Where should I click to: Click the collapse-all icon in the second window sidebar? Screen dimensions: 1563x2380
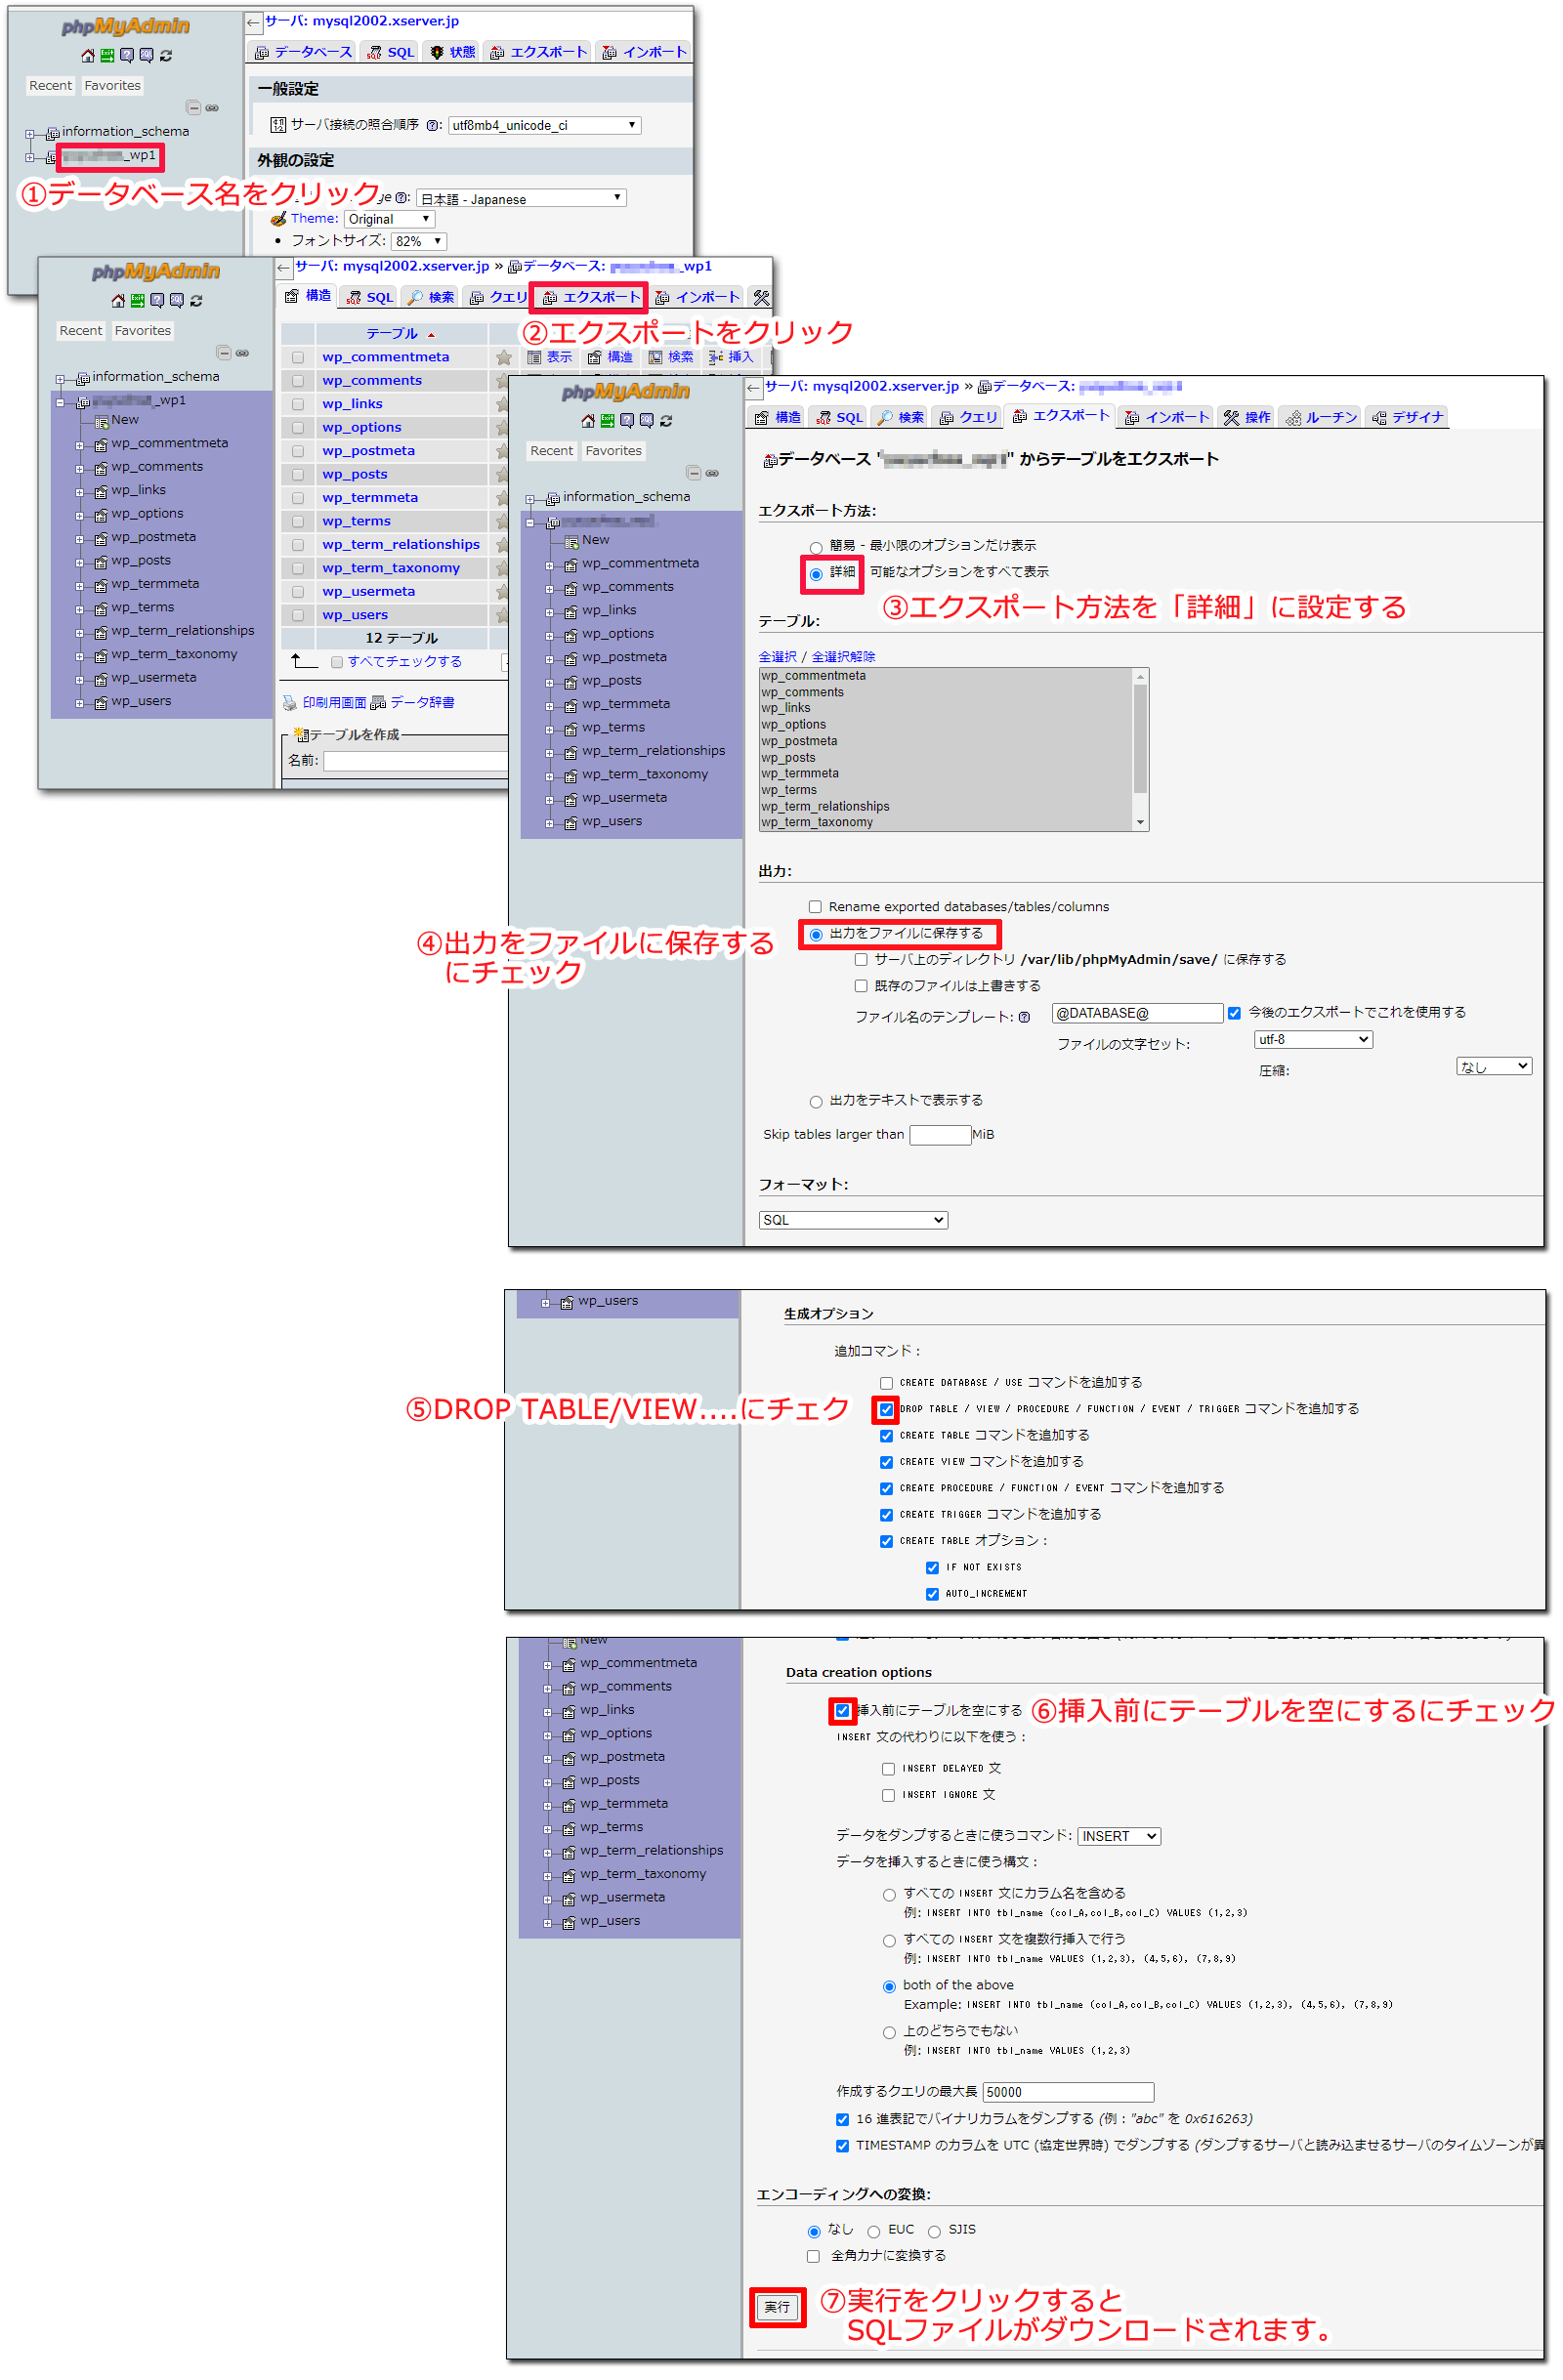click(x=224, y=353)
